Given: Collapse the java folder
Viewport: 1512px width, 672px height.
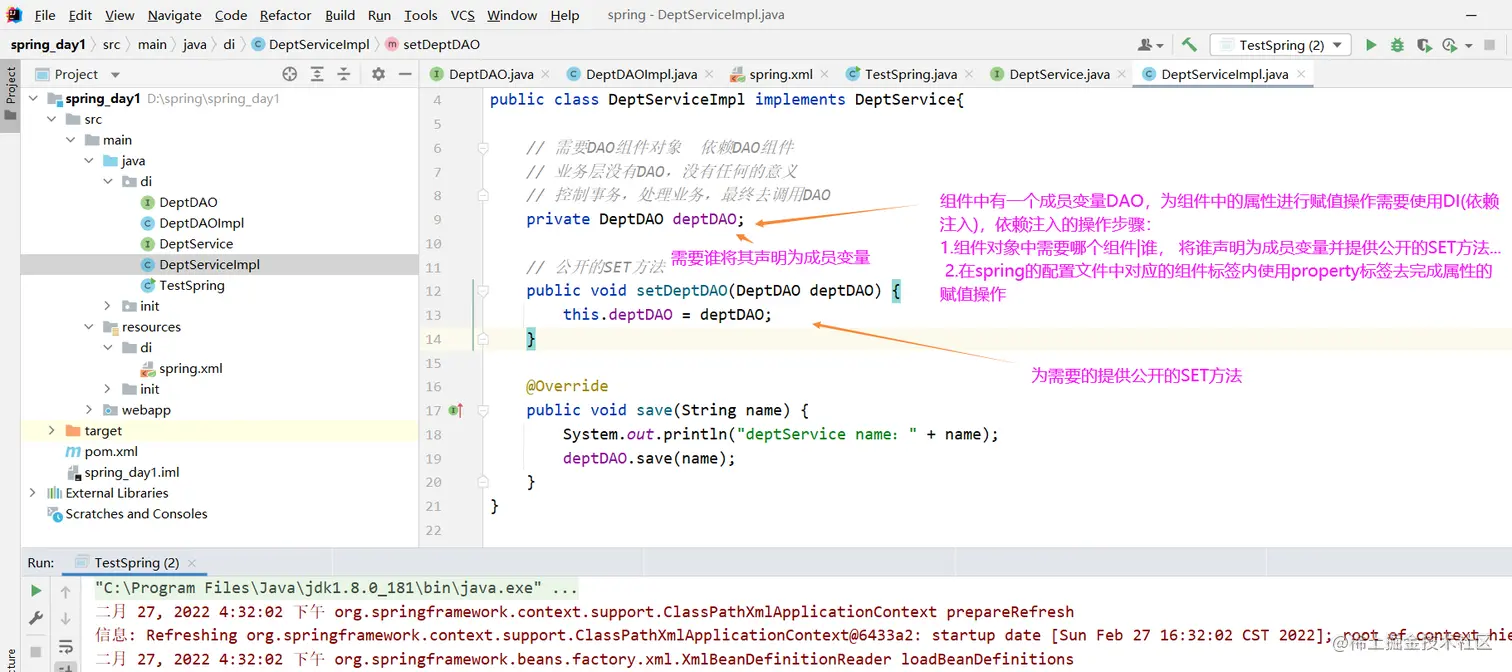Looking at the screenshot, I should [89, 161].
